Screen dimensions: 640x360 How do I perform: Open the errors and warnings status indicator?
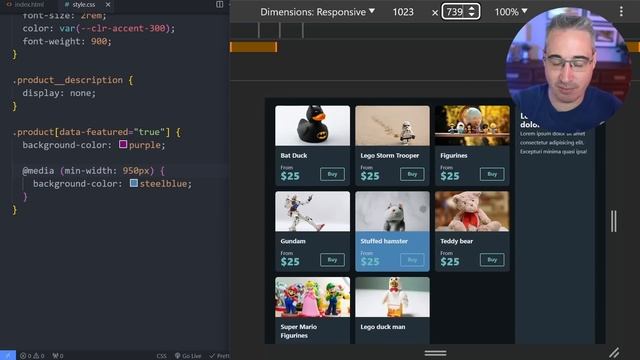point(32,356)
